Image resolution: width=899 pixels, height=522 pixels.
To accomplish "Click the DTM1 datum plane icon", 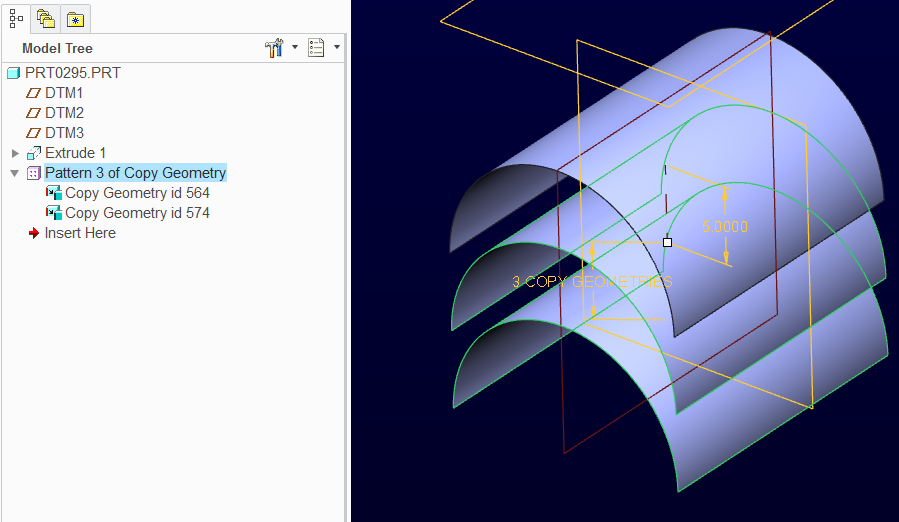I will 34,93.
